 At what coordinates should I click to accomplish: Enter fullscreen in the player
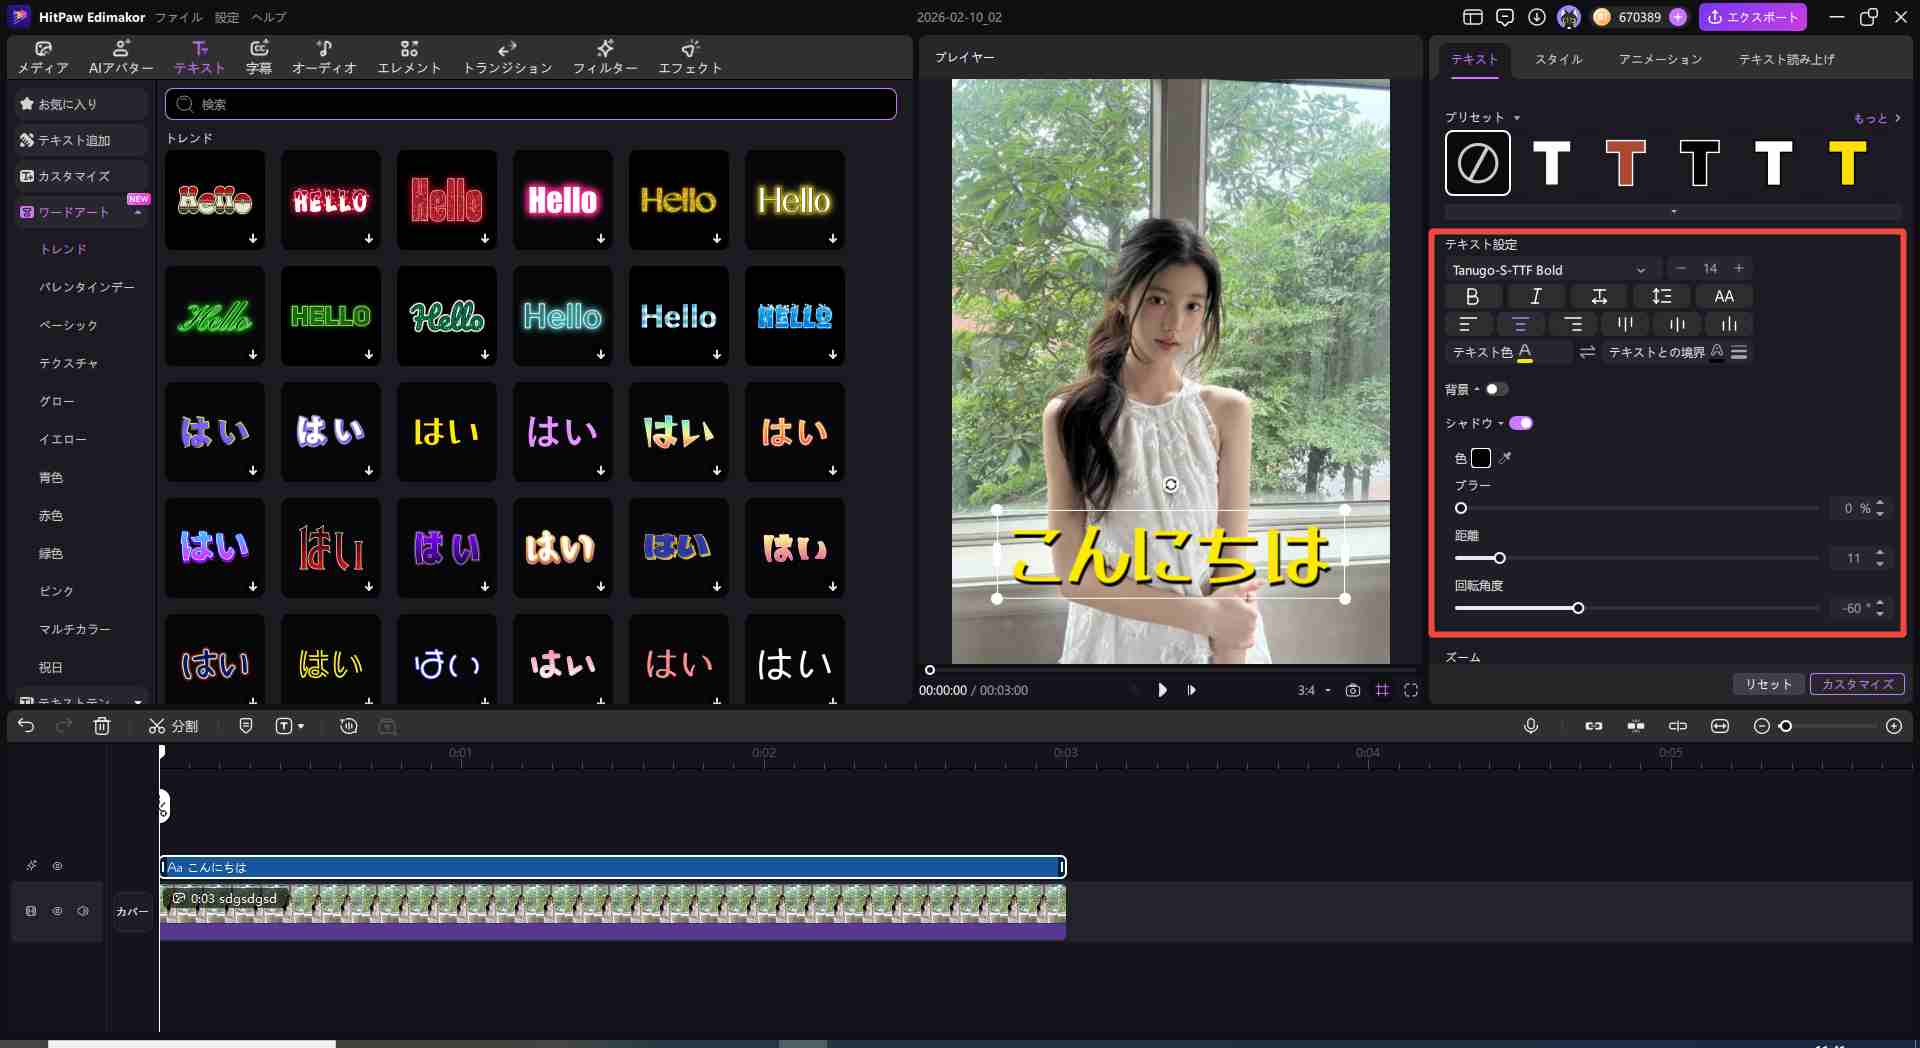tap(1411, 690)
